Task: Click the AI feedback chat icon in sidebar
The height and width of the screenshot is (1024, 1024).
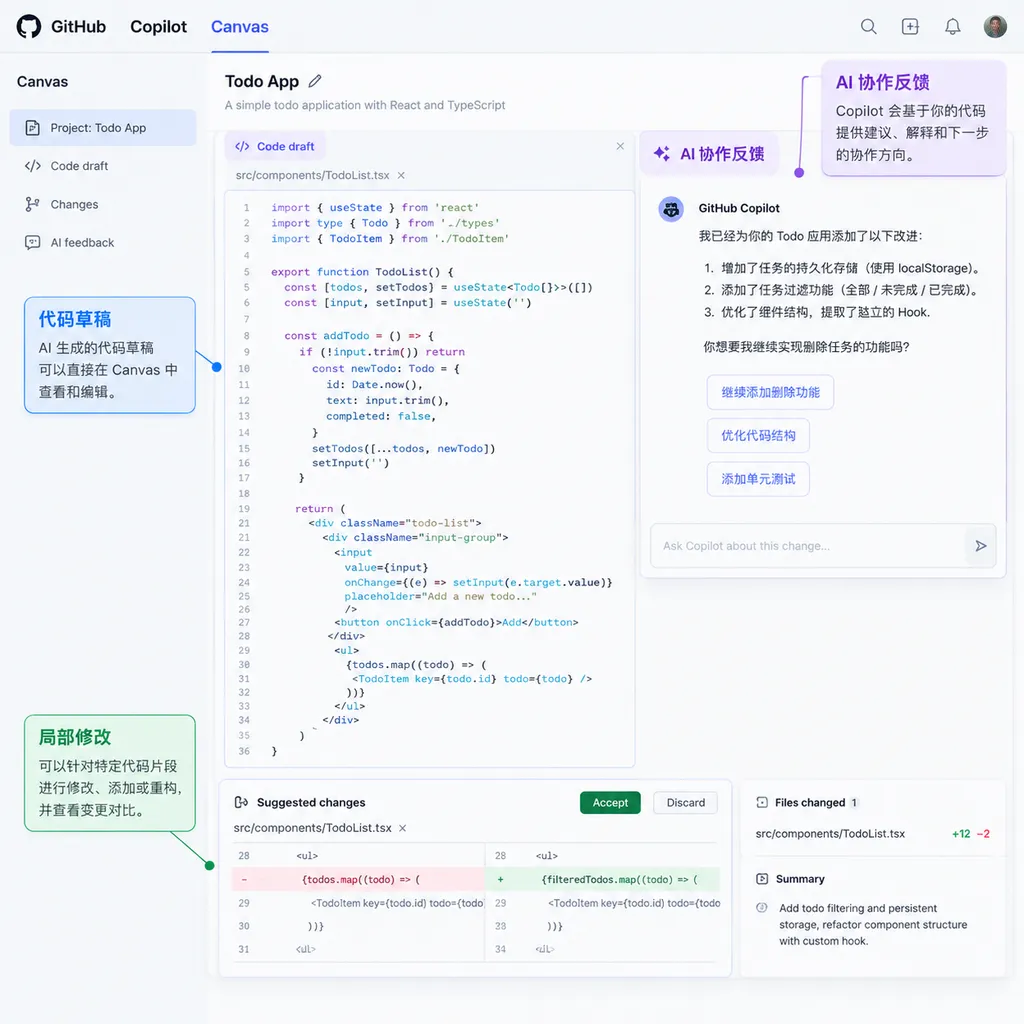Action: click(x=32, y=242)
